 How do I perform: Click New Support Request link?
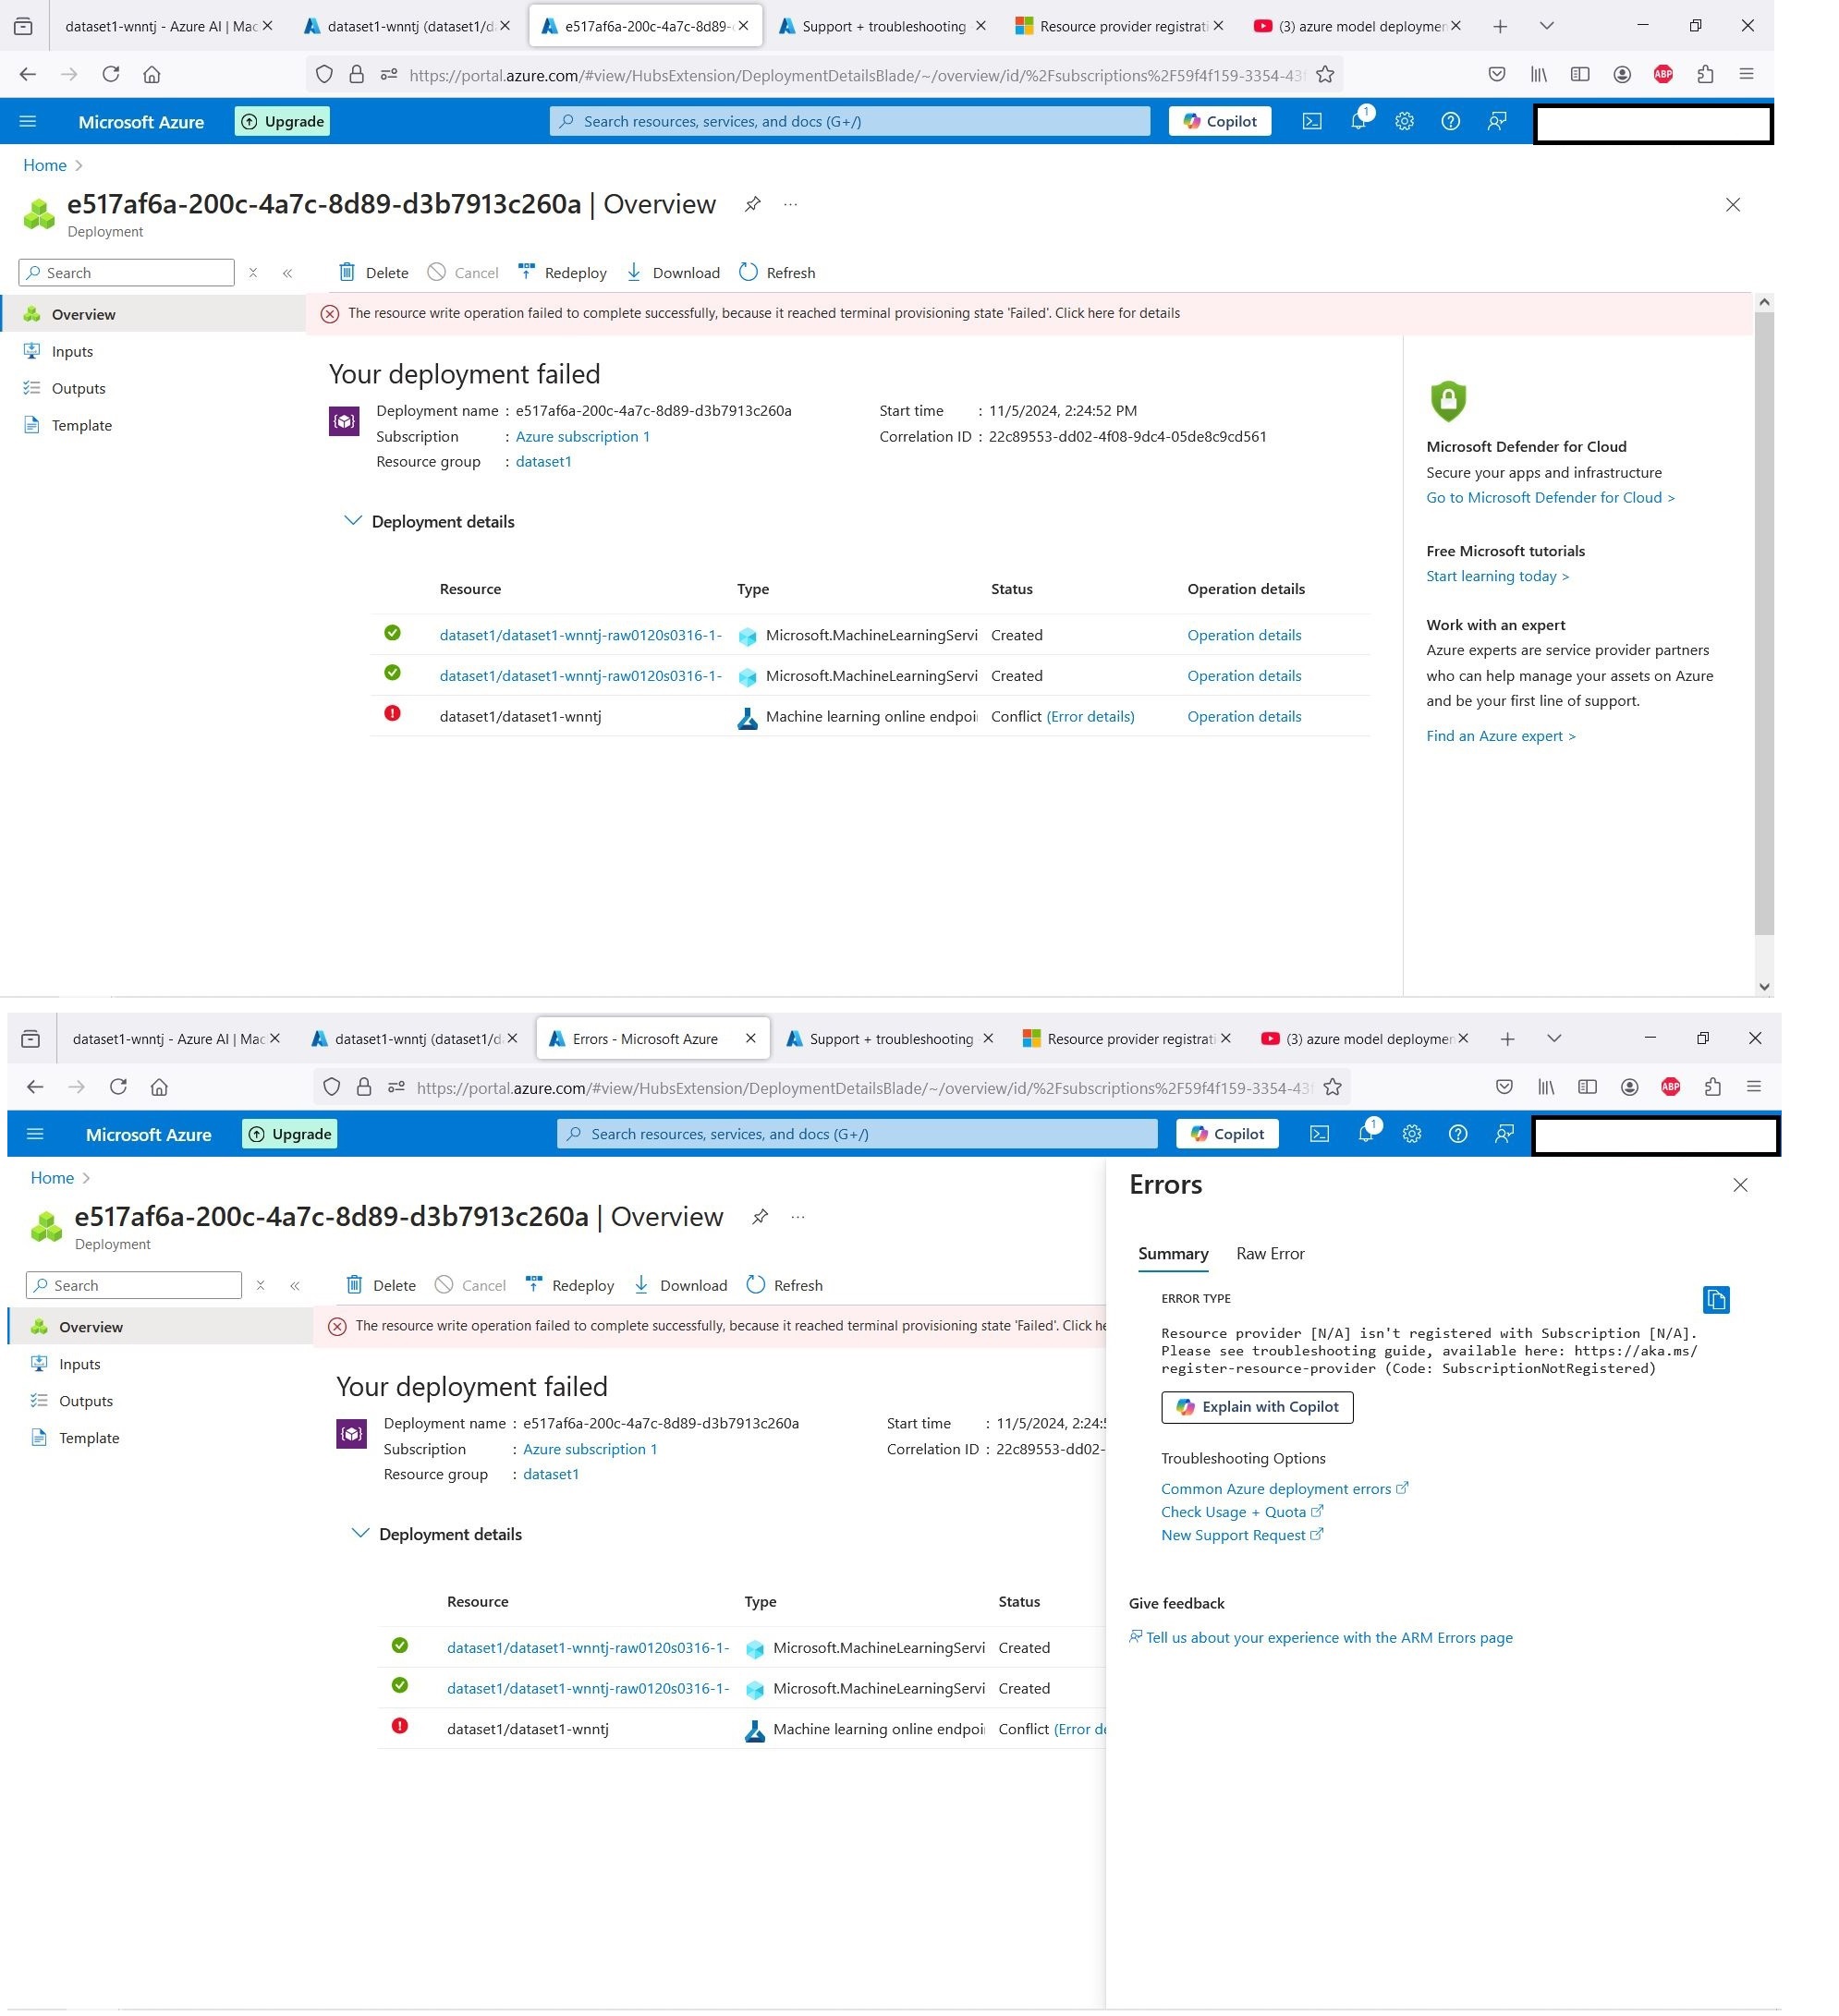pyautogui.click(x=1233, y=1535)
